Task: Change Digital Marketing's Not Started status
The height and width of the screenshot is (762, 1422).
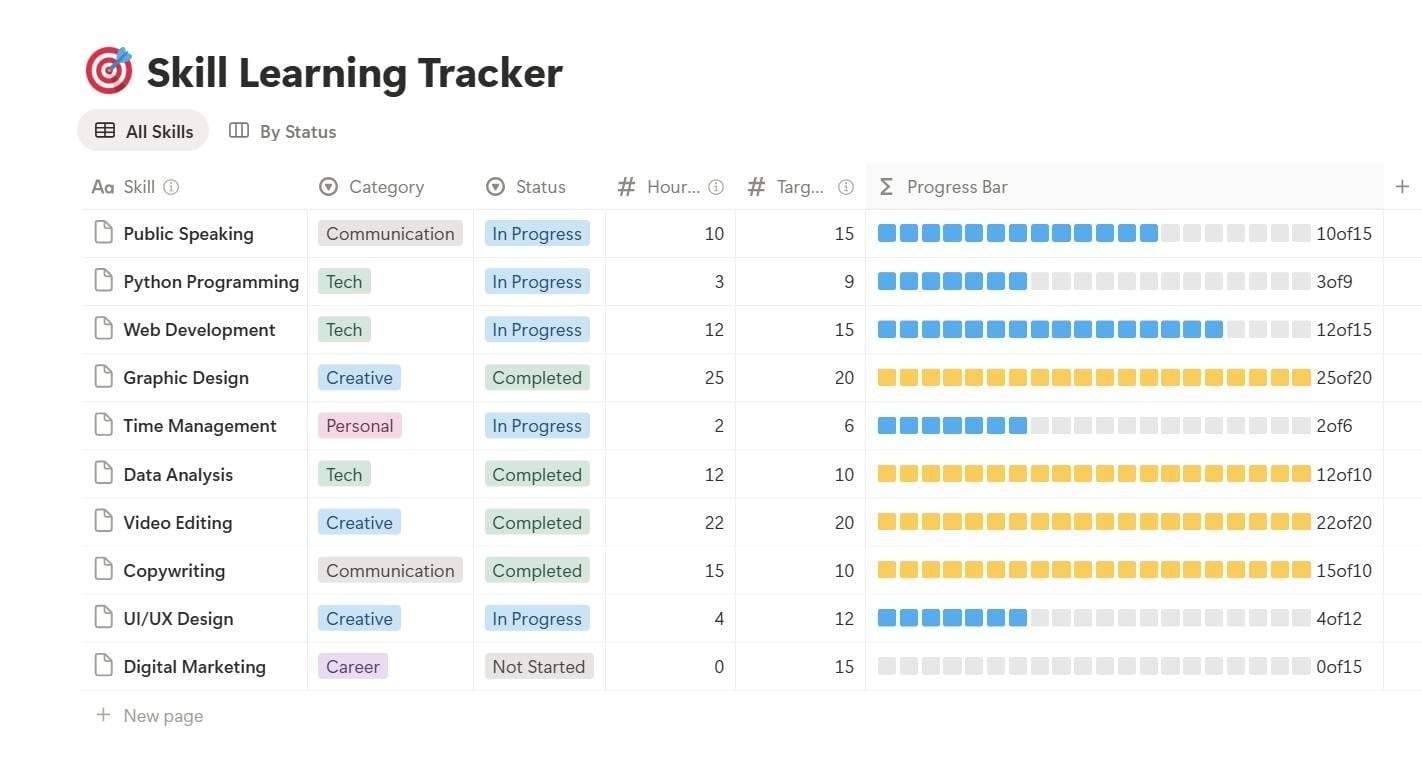Action: (539, 667)
